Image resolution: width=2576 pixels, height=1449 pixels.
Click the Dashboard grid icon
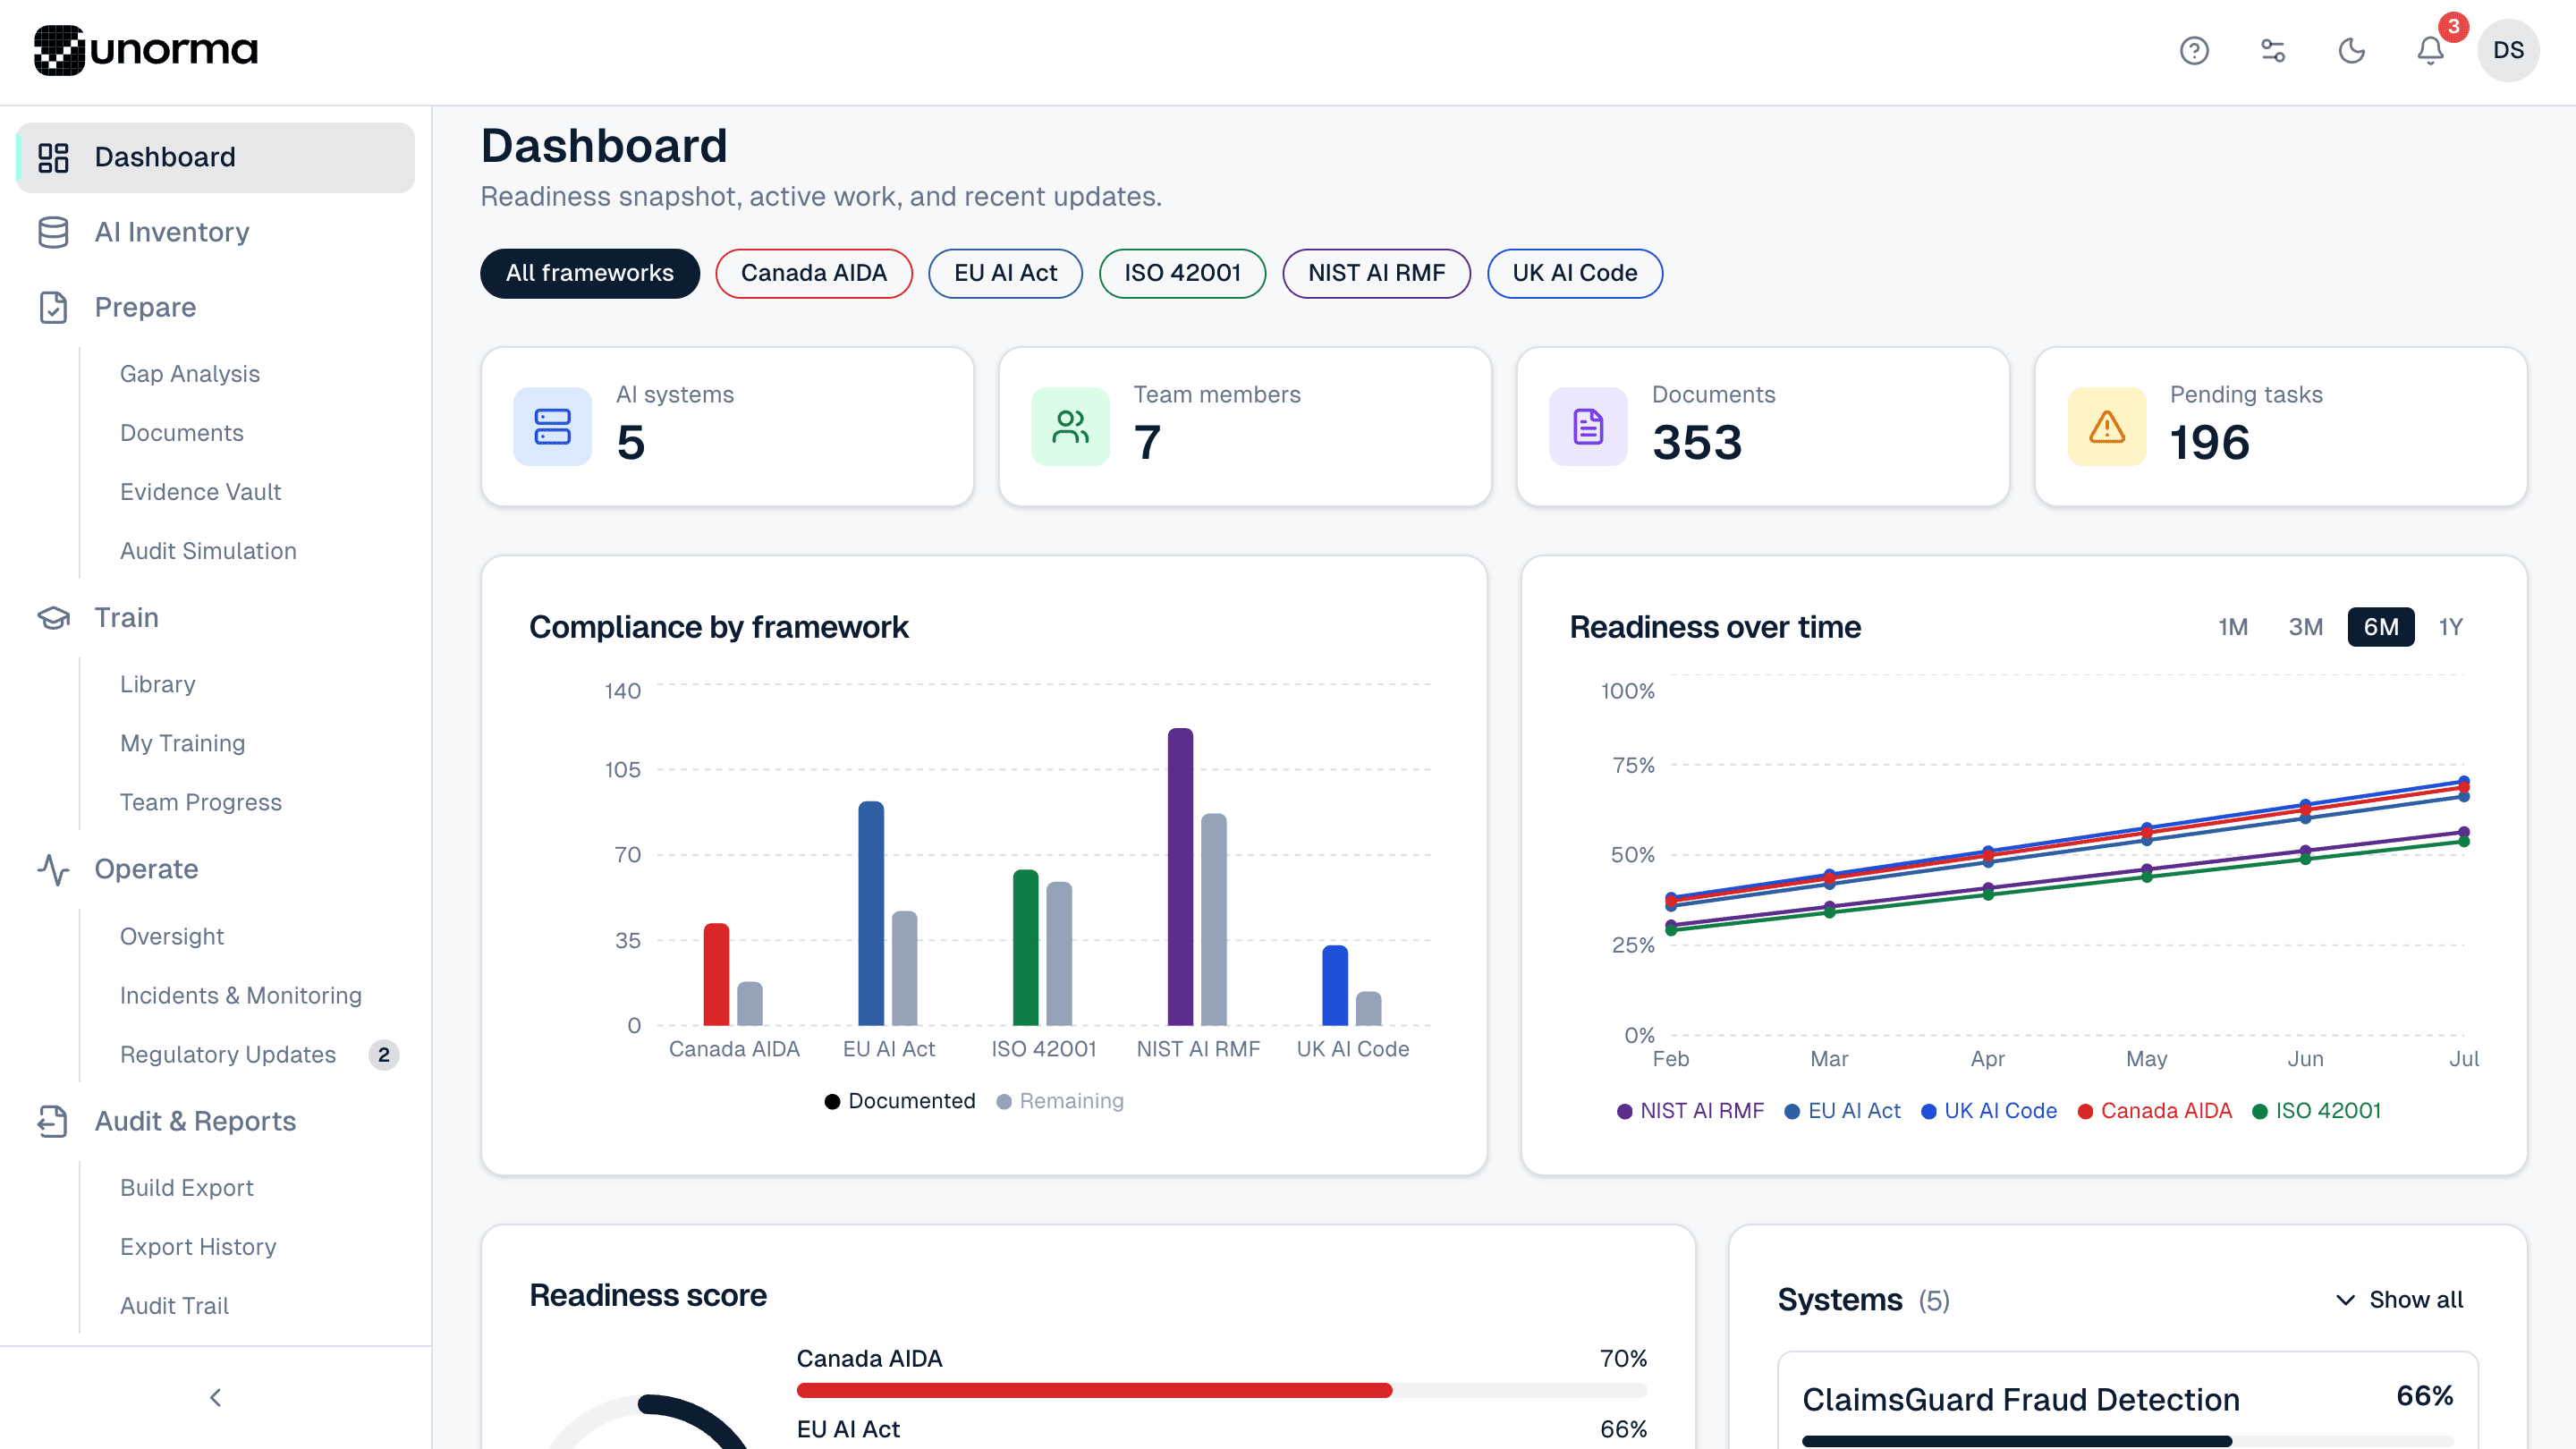tap(53, 157)
